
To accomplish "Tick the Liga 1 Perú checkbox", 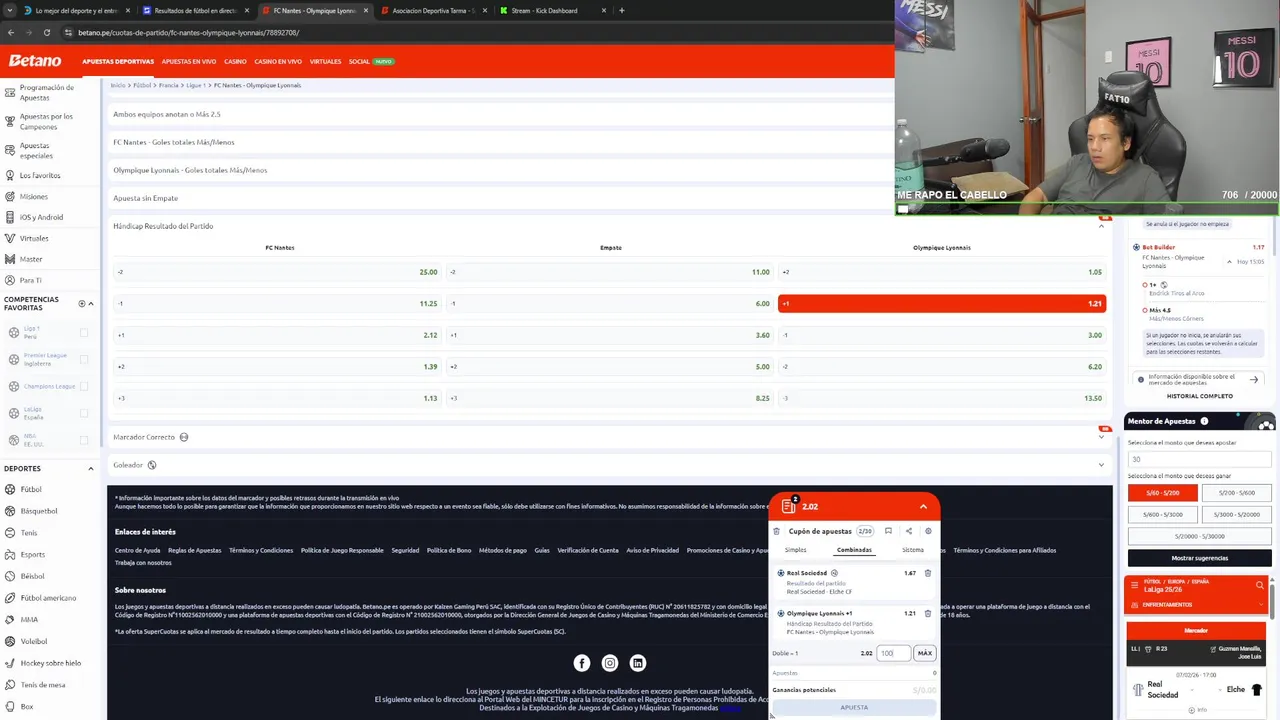I will [x=84, y=333].
